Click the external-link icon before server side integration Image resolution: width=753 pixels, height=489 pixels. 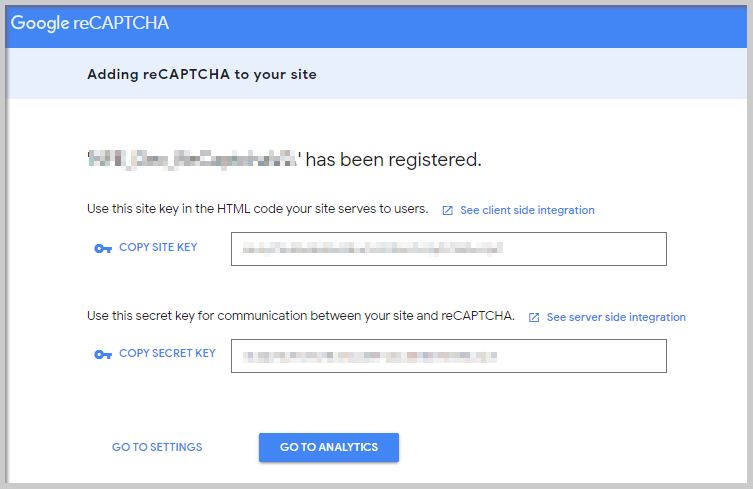[534, 318]
